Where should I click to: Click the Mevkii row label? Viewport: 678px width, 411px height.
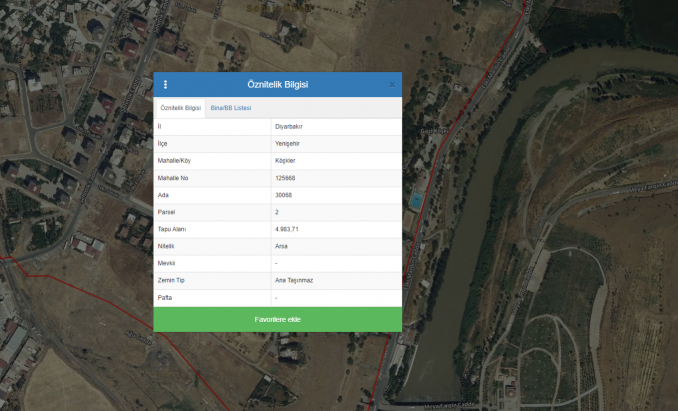click(x=167, y=263)
